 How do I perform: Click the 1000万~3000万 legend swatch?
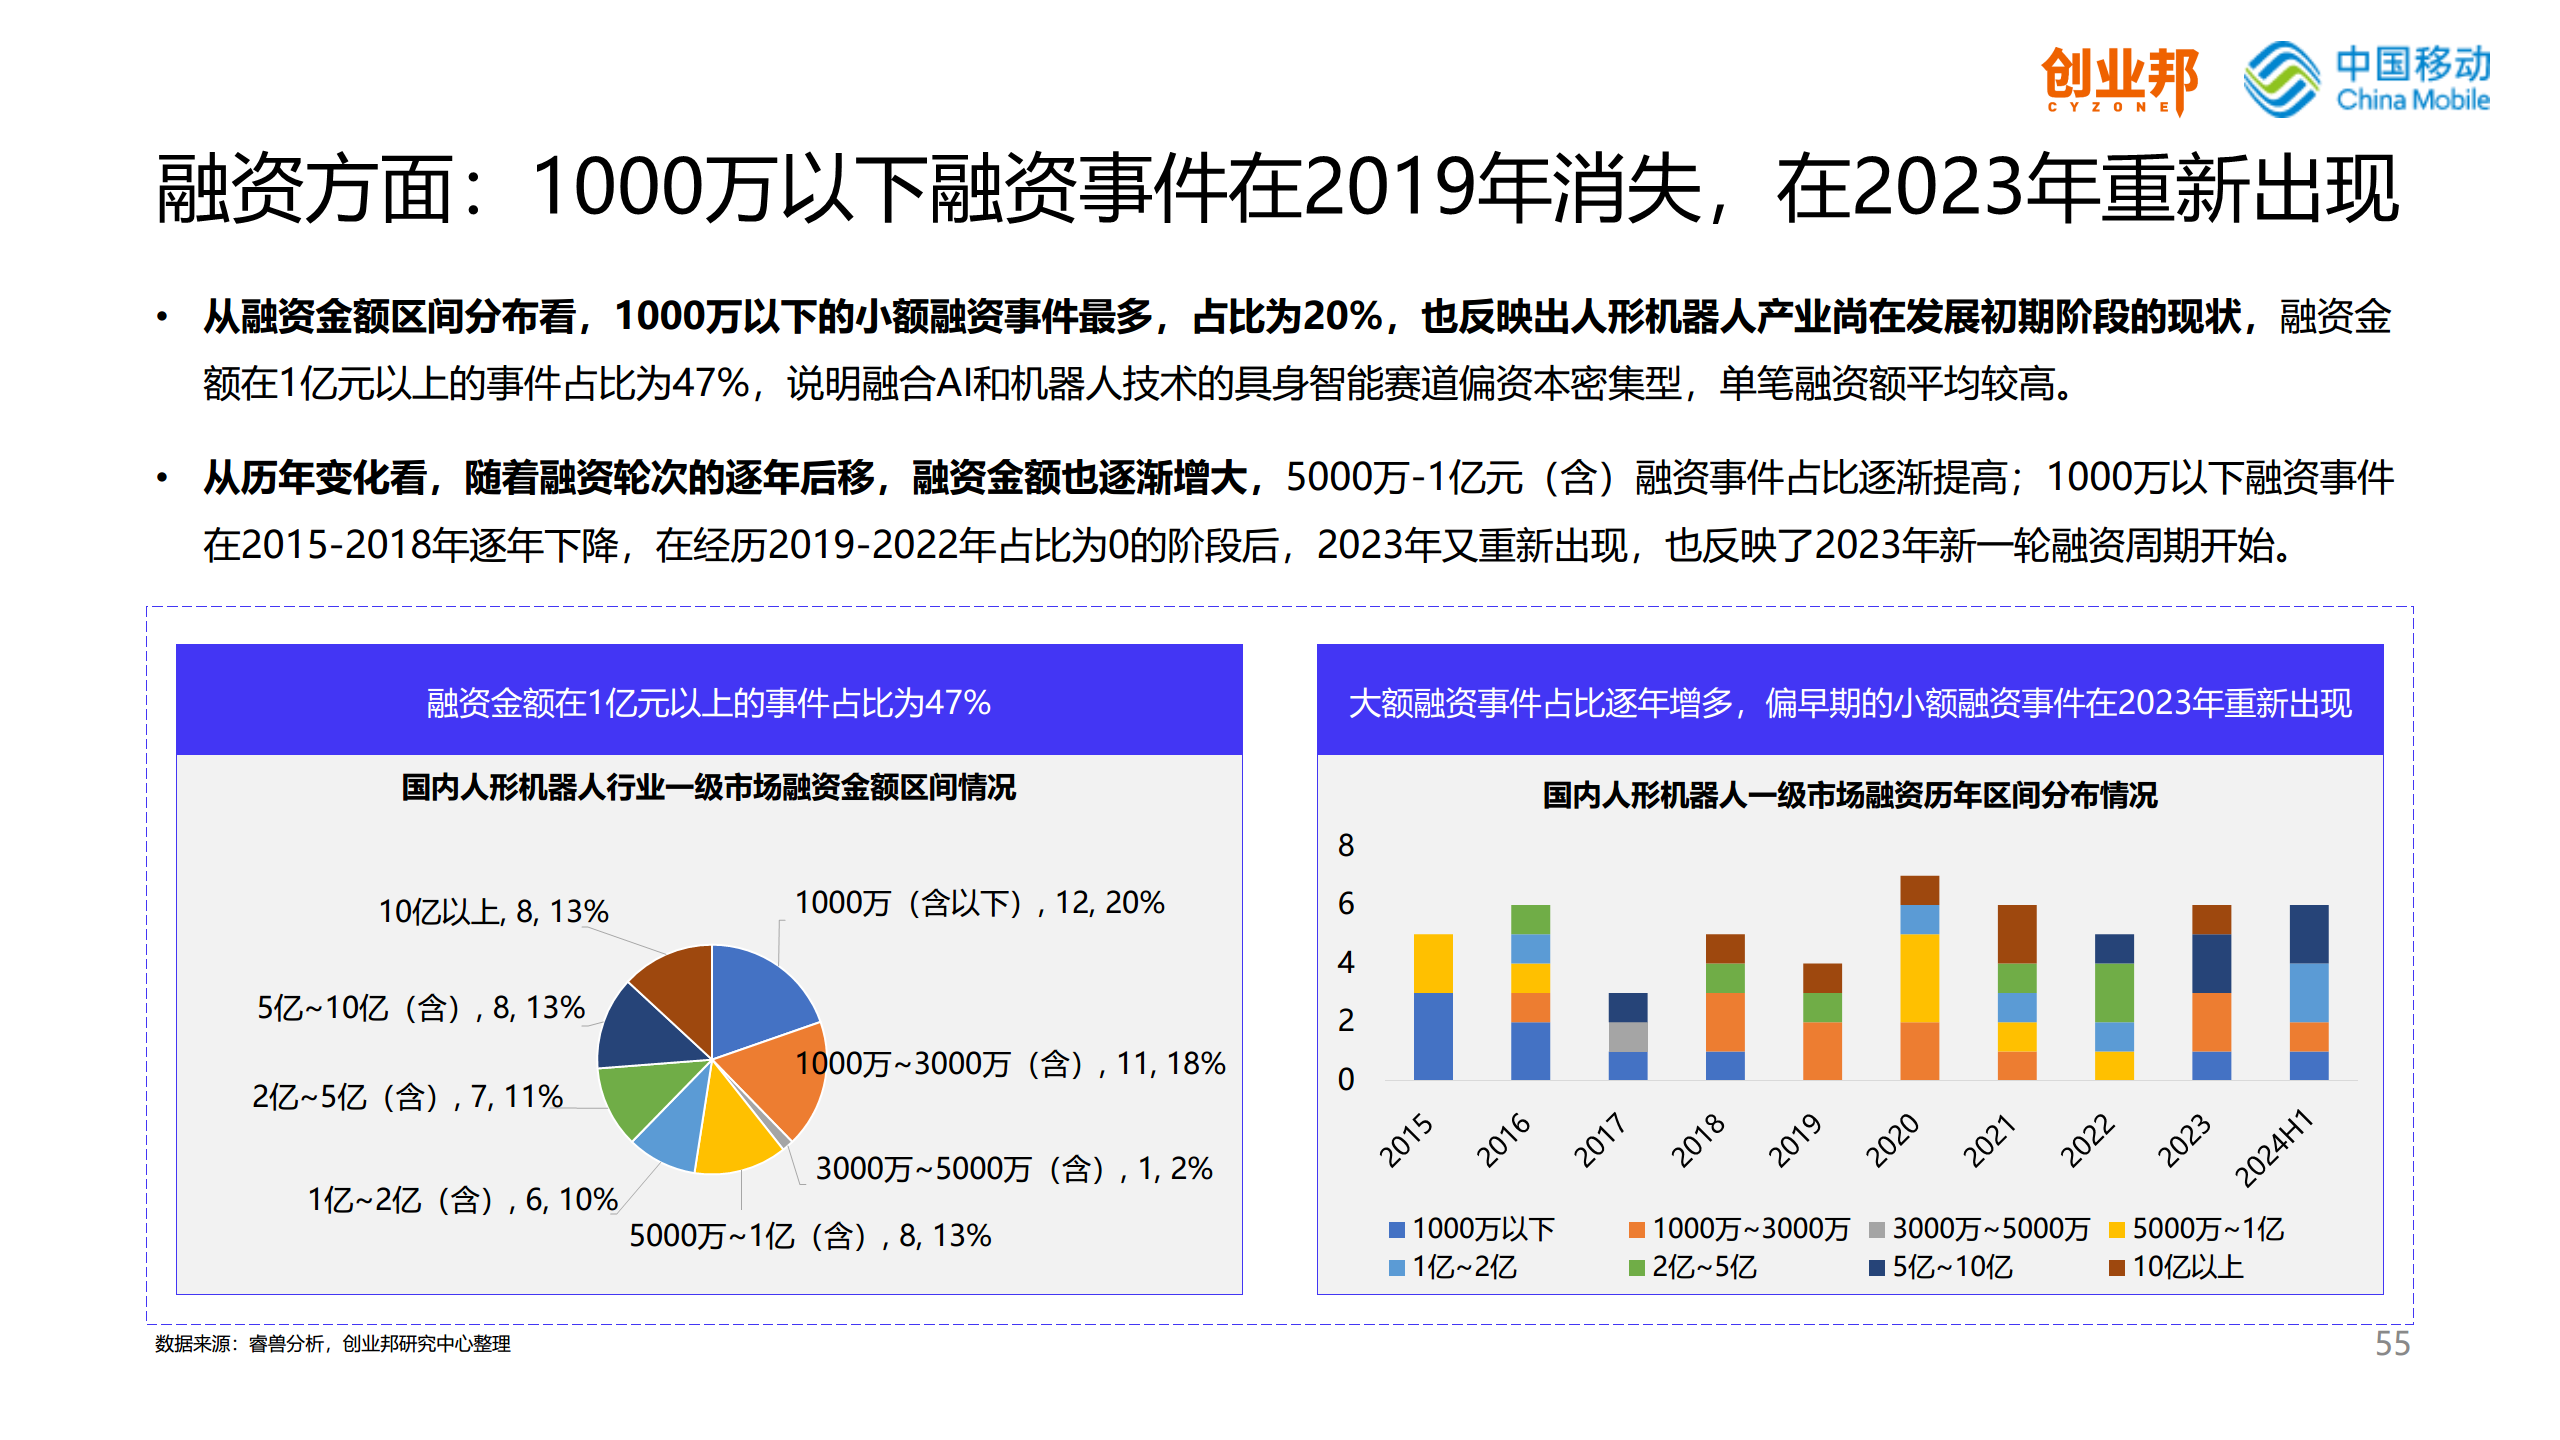(x=1637, y=1229)
